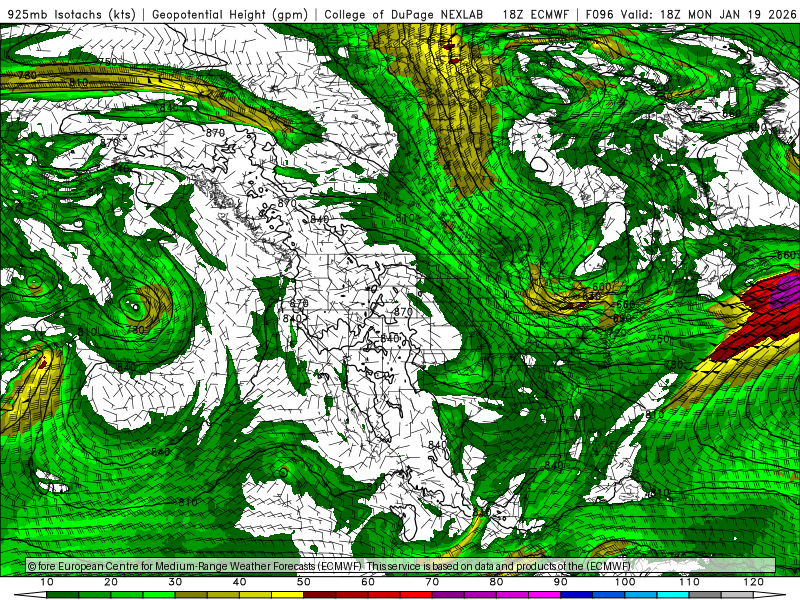Click the magenta 85–90 kt legend swatch
Viewport: 800px width, 600px height.
click(544, 595)
